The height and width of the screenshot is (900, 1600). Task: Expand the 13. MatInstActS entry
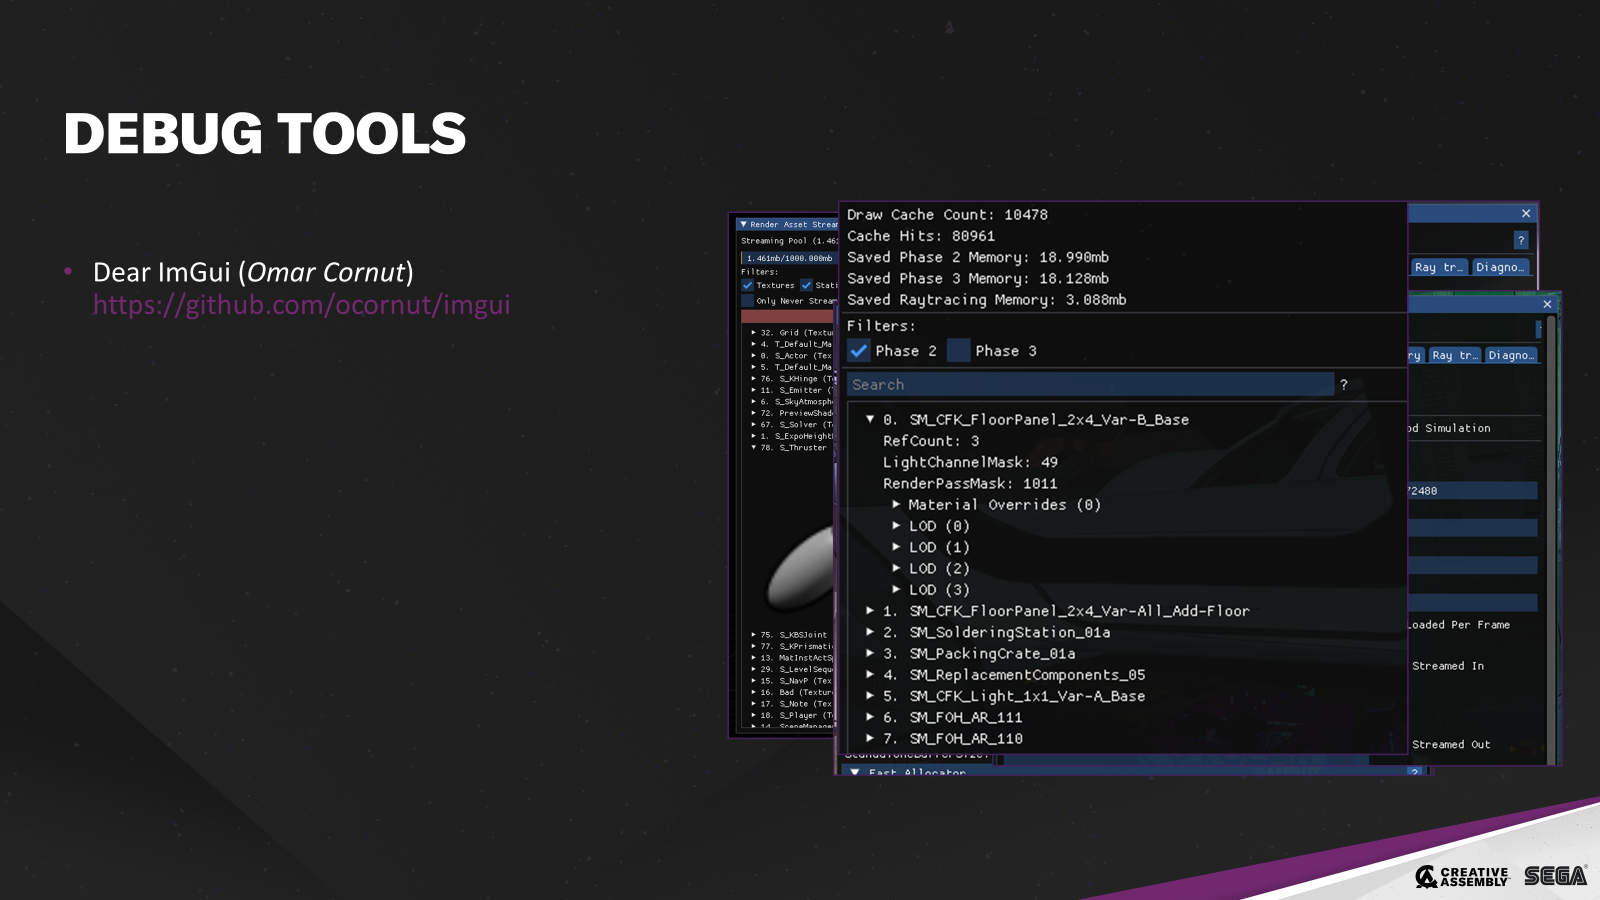[x=754, y=658]
